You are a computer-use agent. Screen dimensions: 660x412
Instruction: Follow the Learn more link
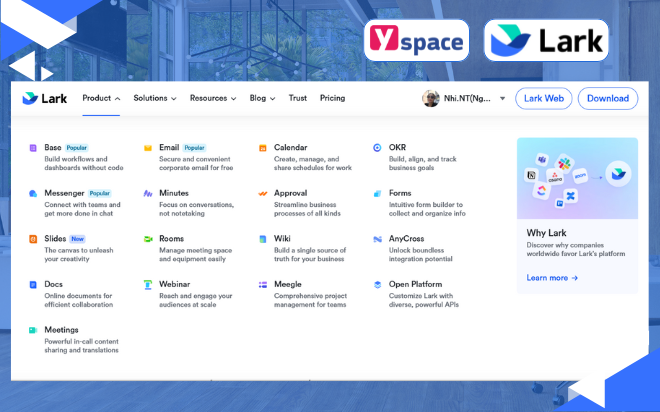coord(552,278)
